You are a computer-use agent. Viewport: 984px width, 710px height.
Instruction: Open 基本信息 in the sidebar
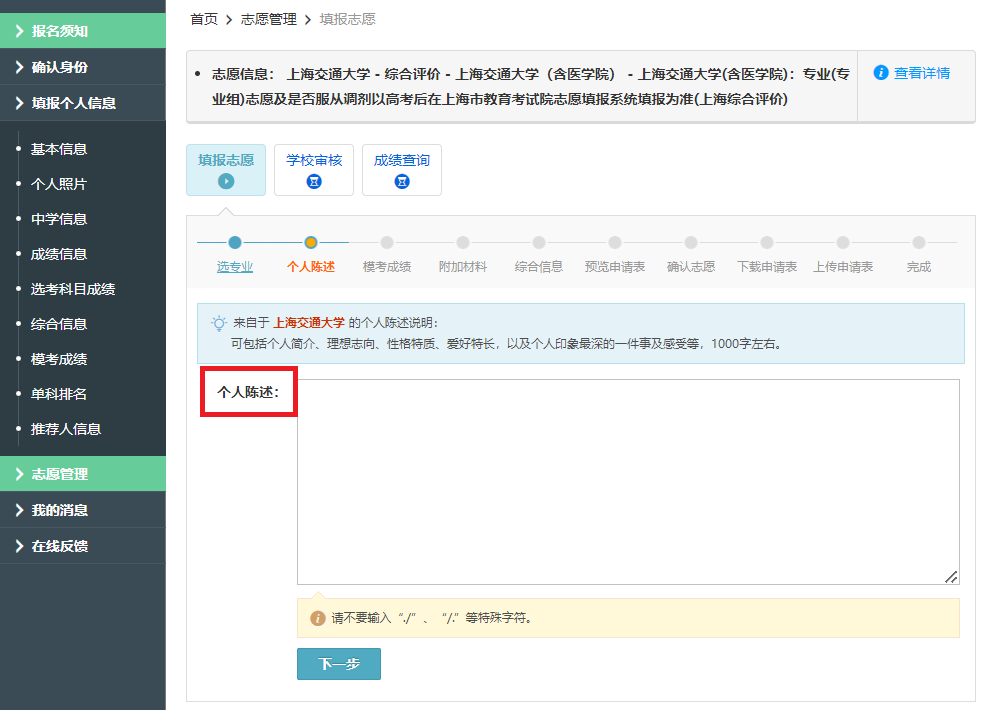click(59, 149)
